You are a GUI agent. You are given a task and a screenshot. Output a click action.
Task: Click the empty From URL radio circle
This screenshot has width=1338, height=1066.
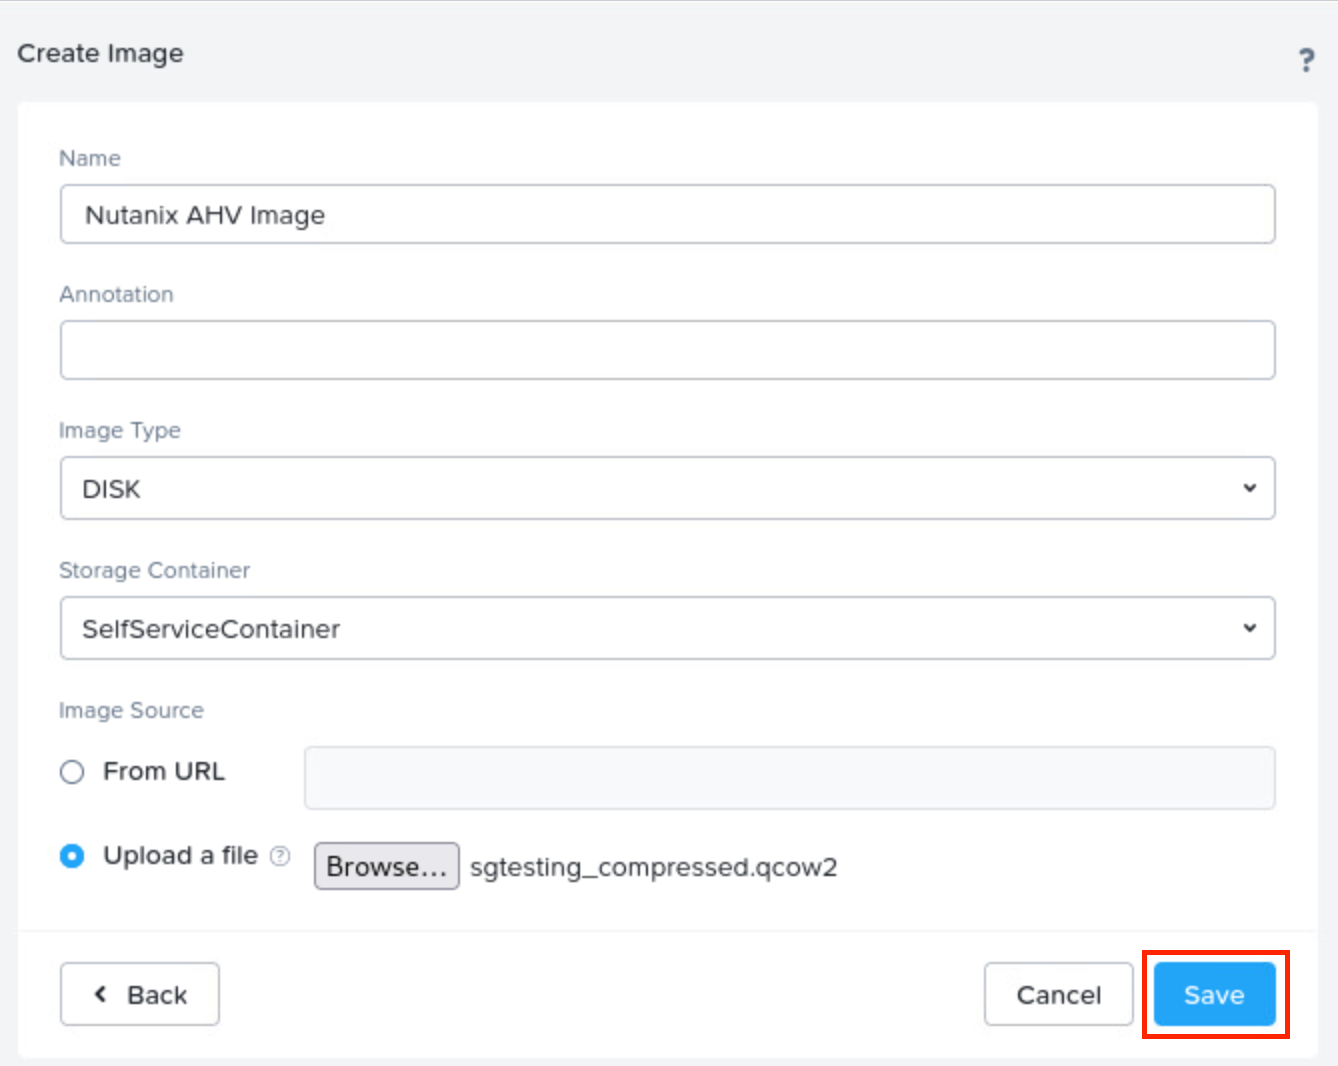(x=71, y=771)
